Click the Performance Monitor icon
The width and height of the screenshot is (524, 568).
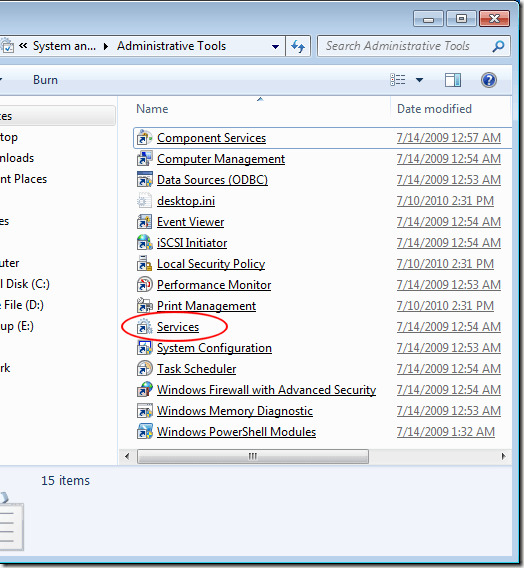click(x=145, y=285)
